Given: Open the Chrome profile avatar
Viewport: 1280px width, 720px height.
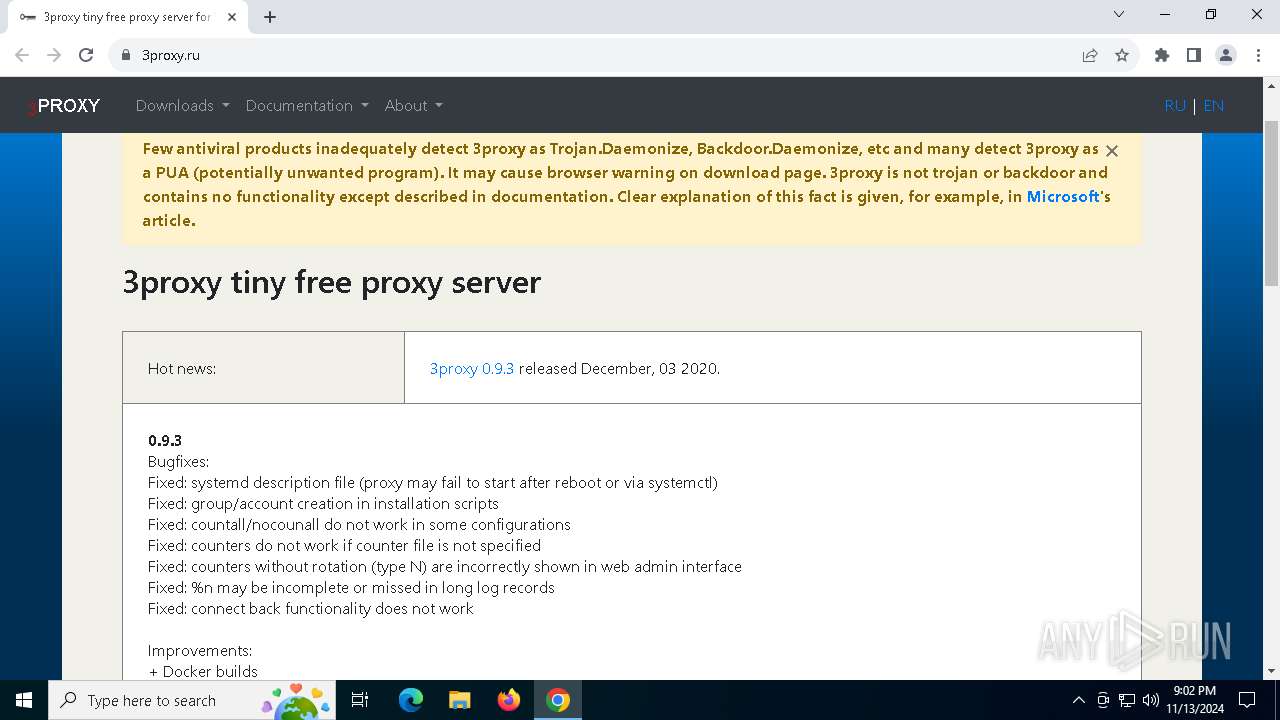Looking at the screenshot, I should tap(1226, 55).
